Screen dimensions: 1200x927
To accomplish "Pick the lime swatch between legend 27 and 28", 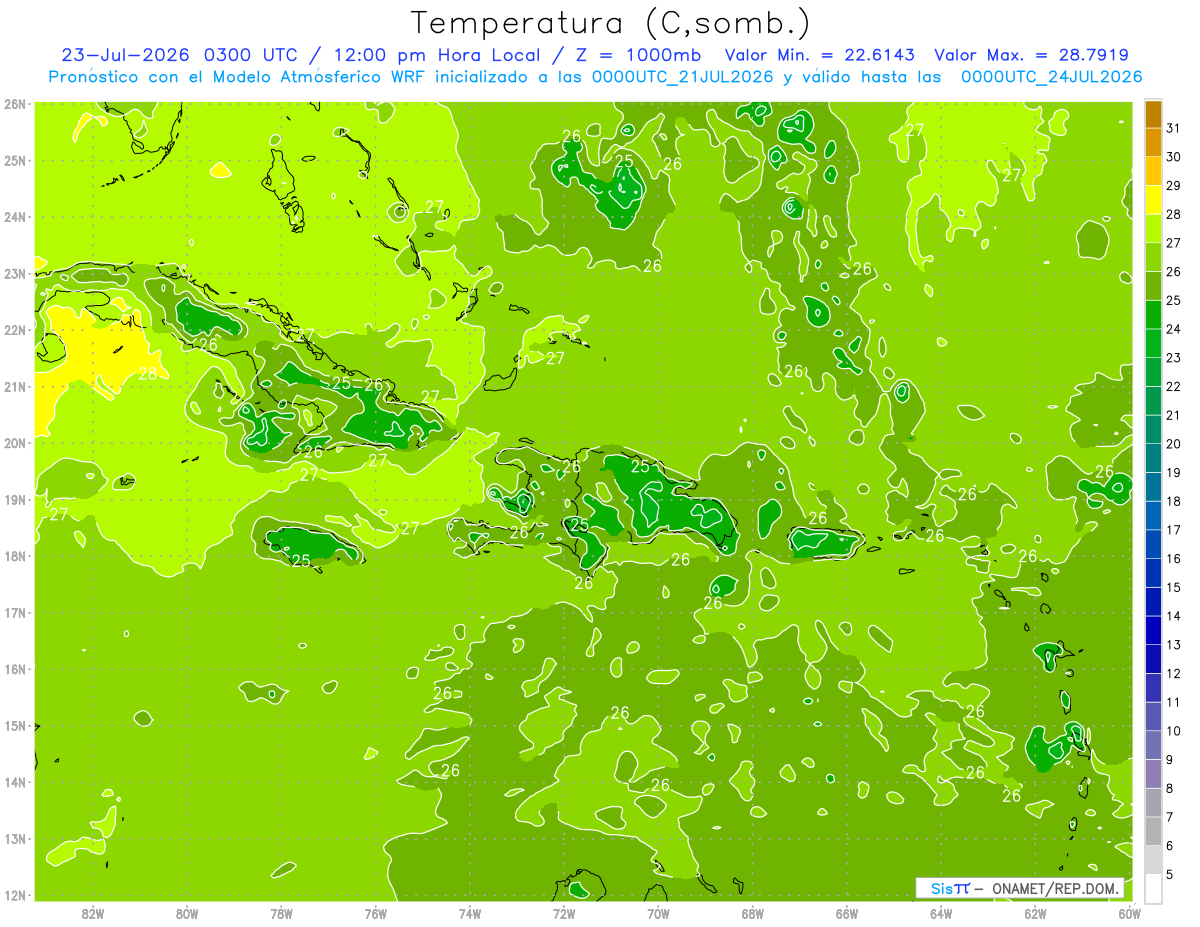I will (1153, 229).
